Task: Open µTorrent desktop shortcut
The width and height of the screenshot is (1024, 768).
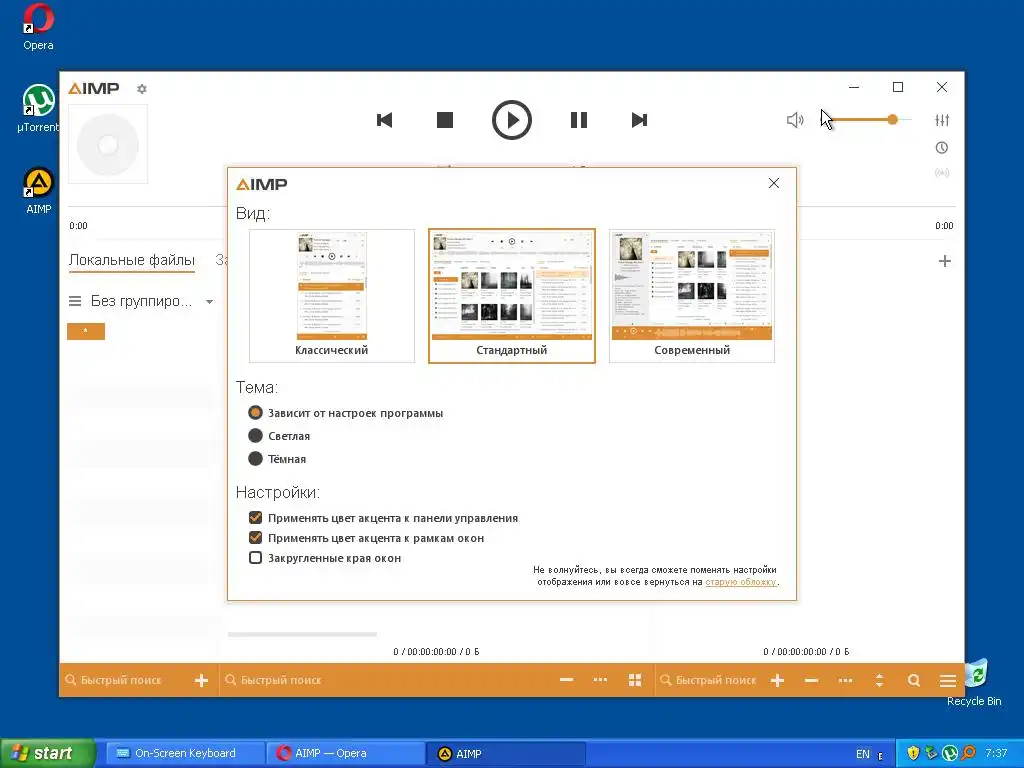Action: click(39, 108)
